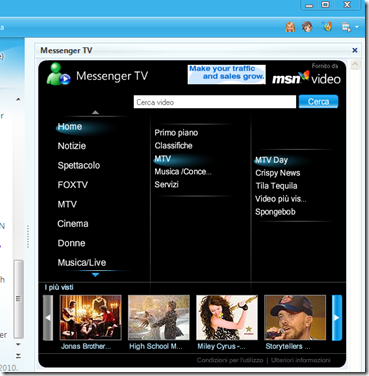Maximize the Messenger window

[x=326, y=5]
